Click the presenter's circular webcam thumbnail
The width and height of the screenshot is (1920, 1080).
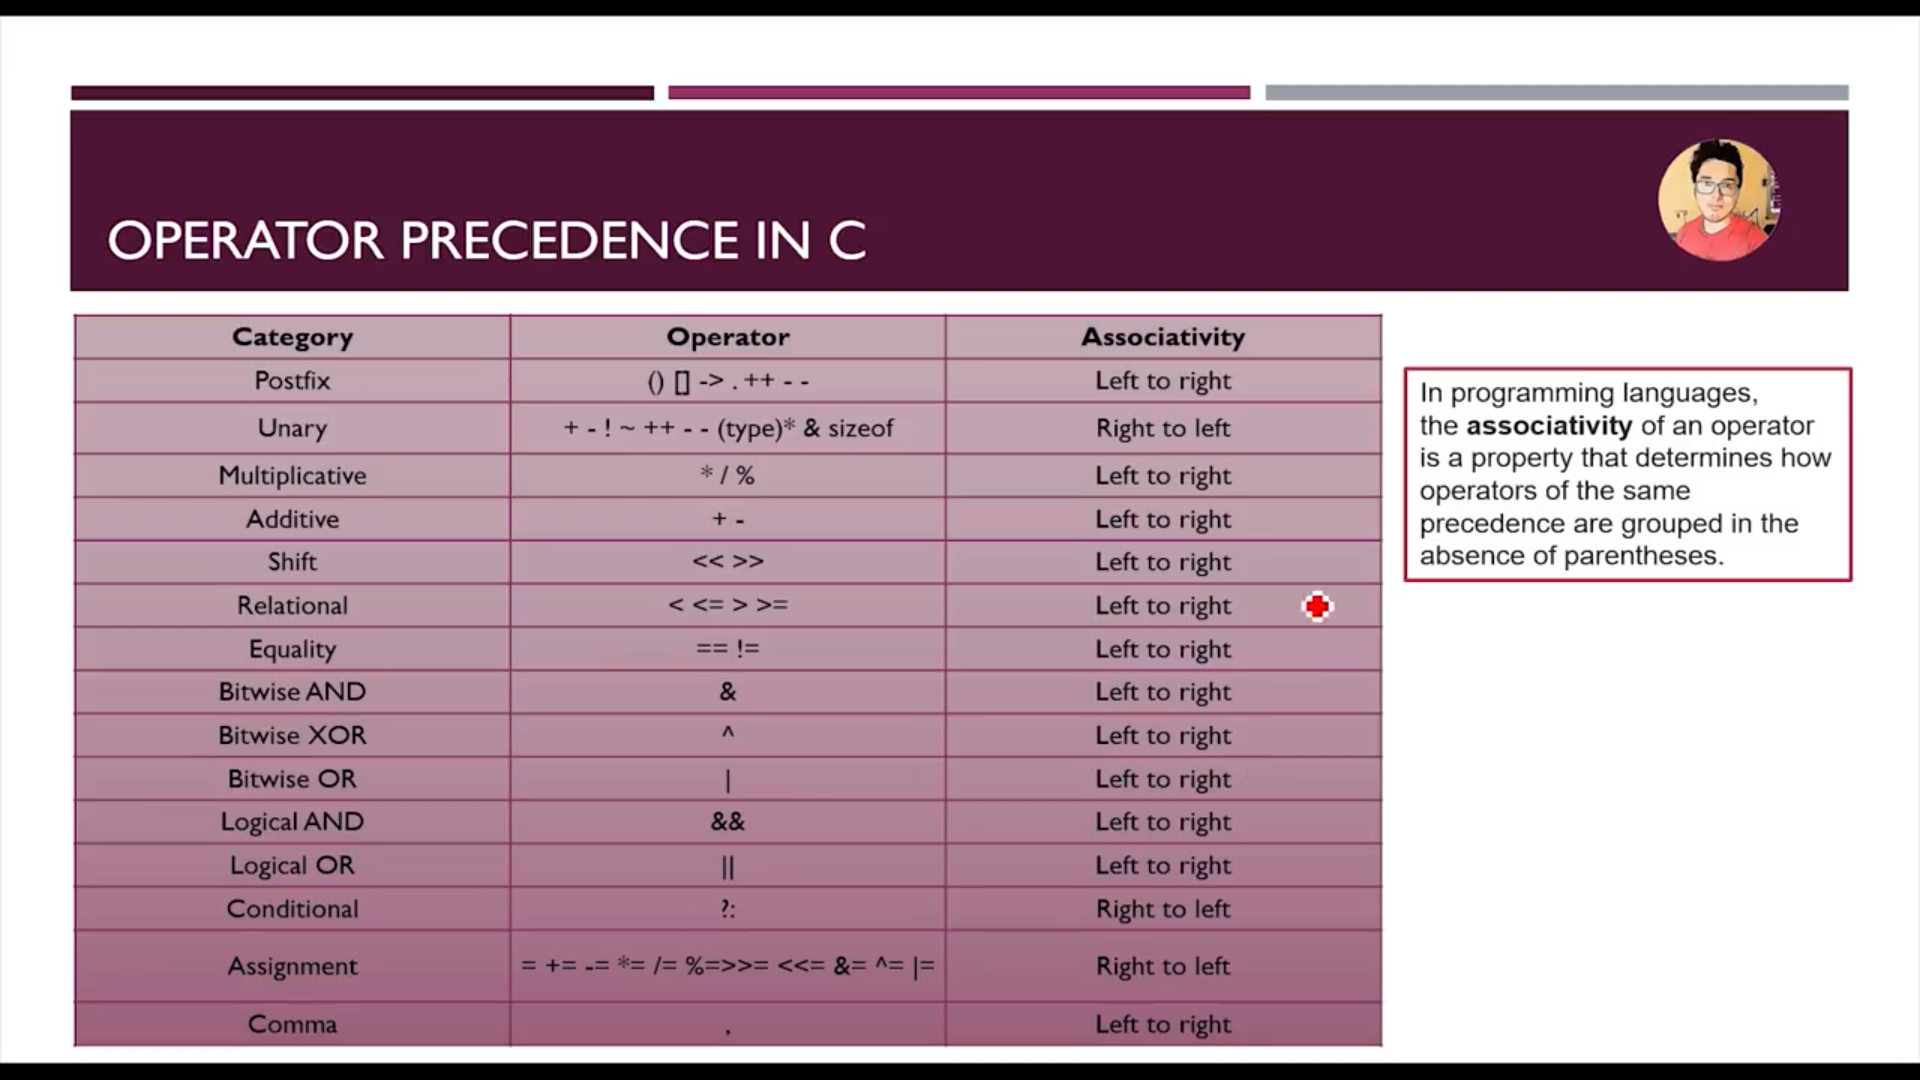point(1718,200)
